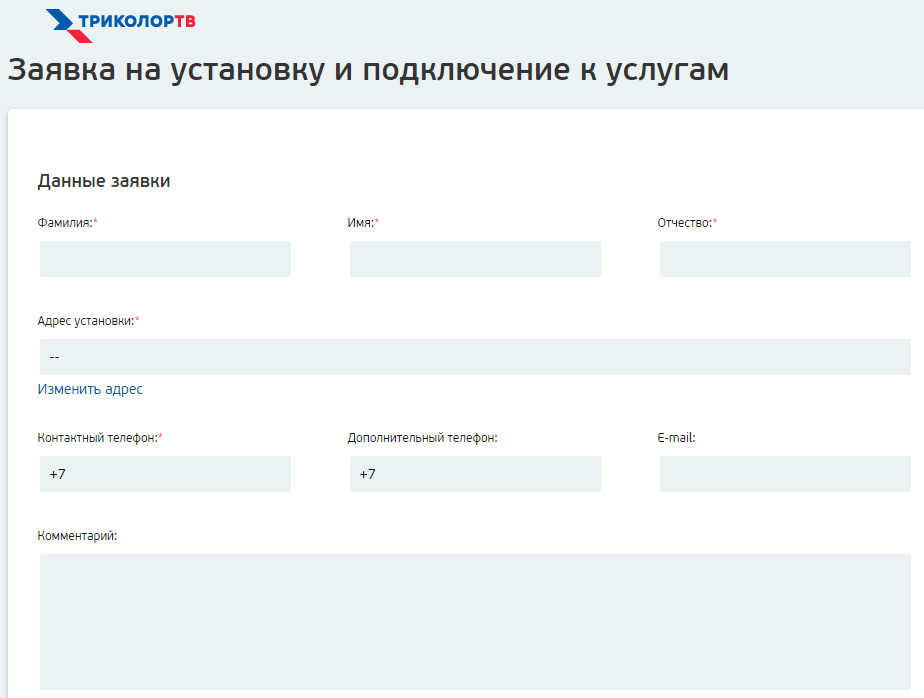Click the Имя field label
924x698 pixels.
360,223
